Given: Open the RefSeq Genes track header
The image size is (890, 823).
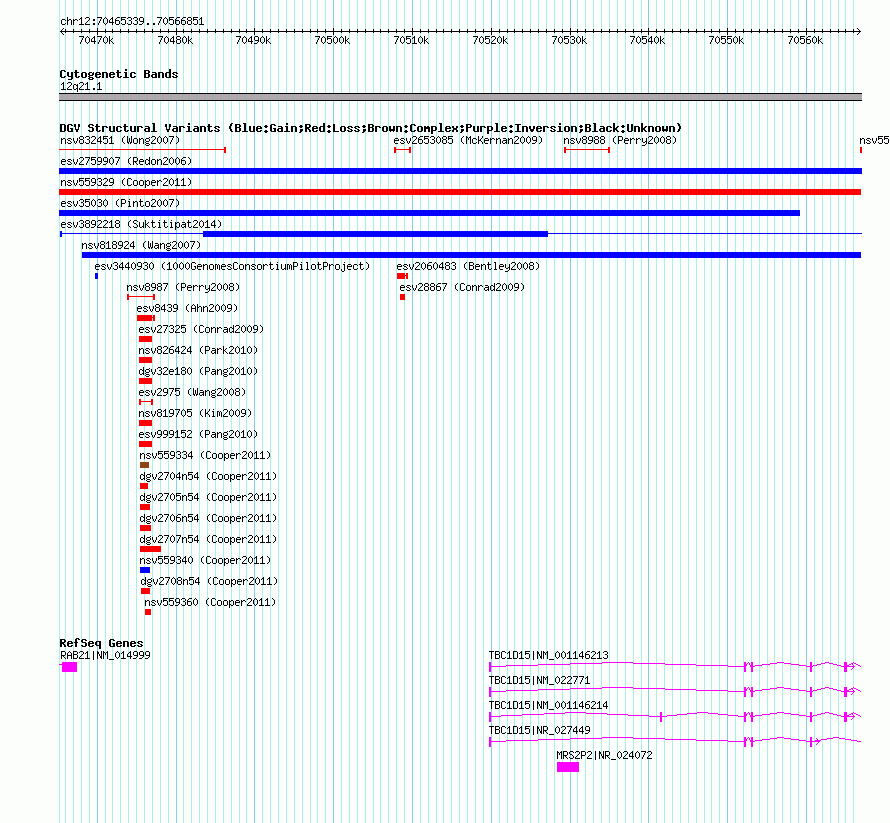Looking at the screenshot, I should tap(101, 643).
